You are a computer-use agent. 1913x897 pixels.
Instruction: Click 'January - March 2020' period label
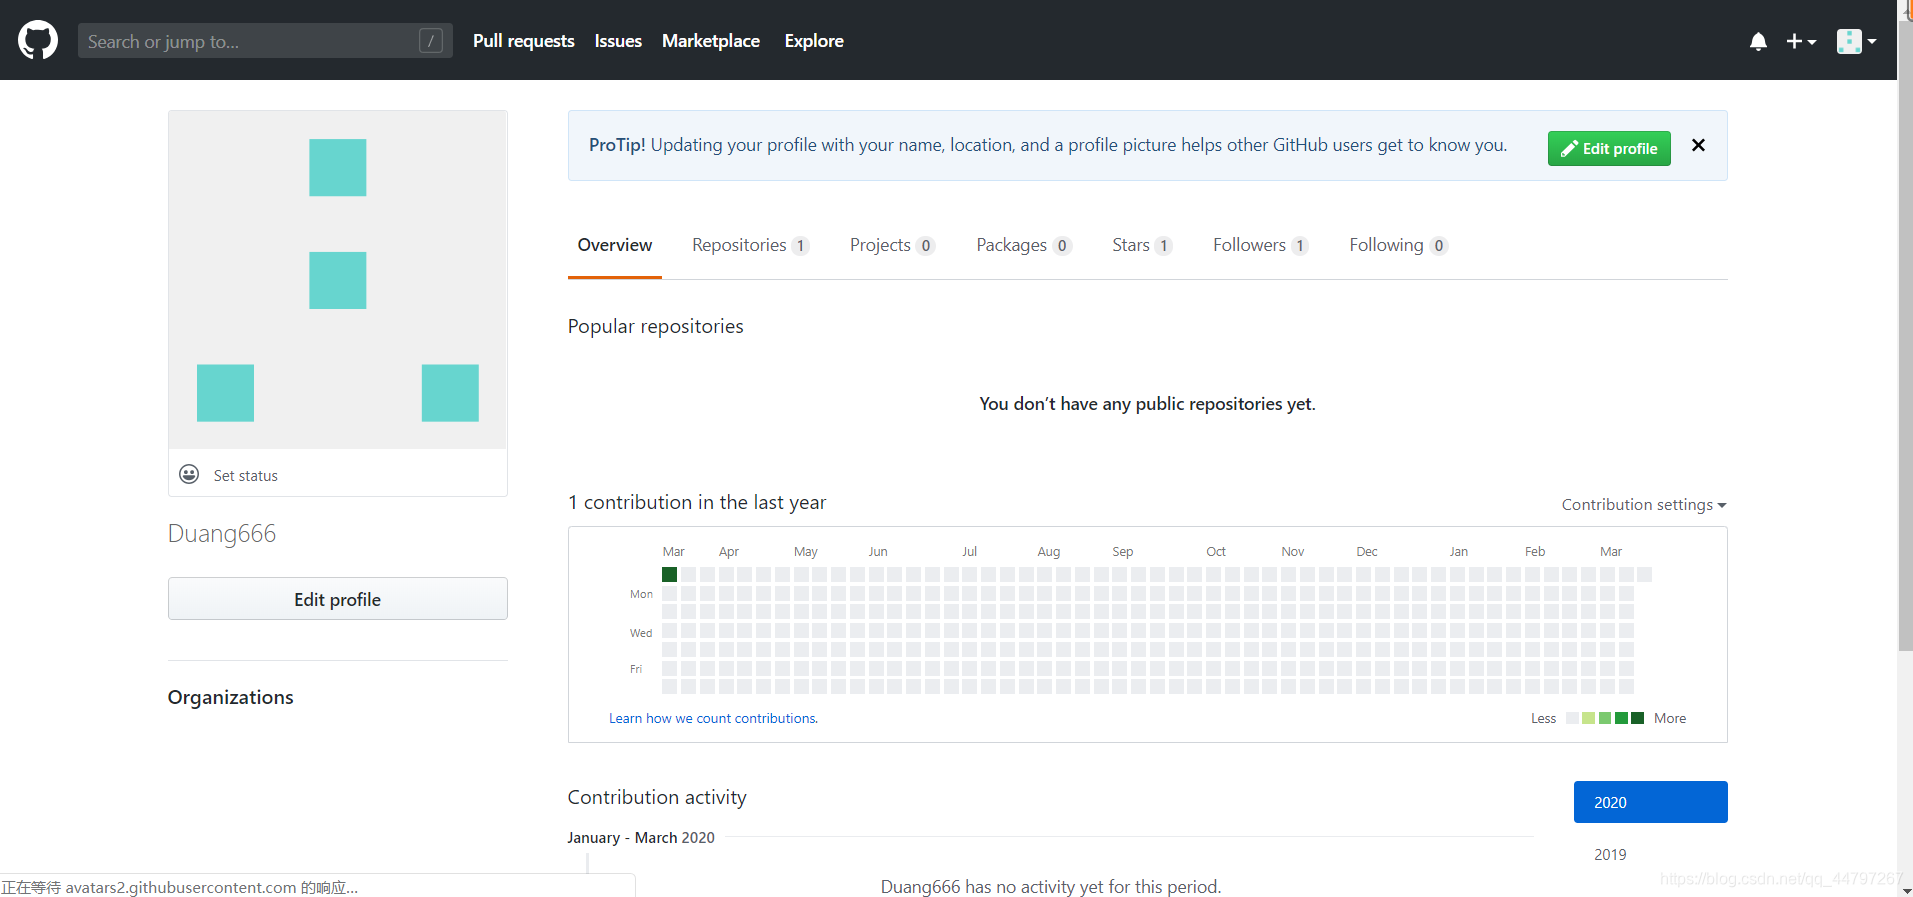(641, 838)
